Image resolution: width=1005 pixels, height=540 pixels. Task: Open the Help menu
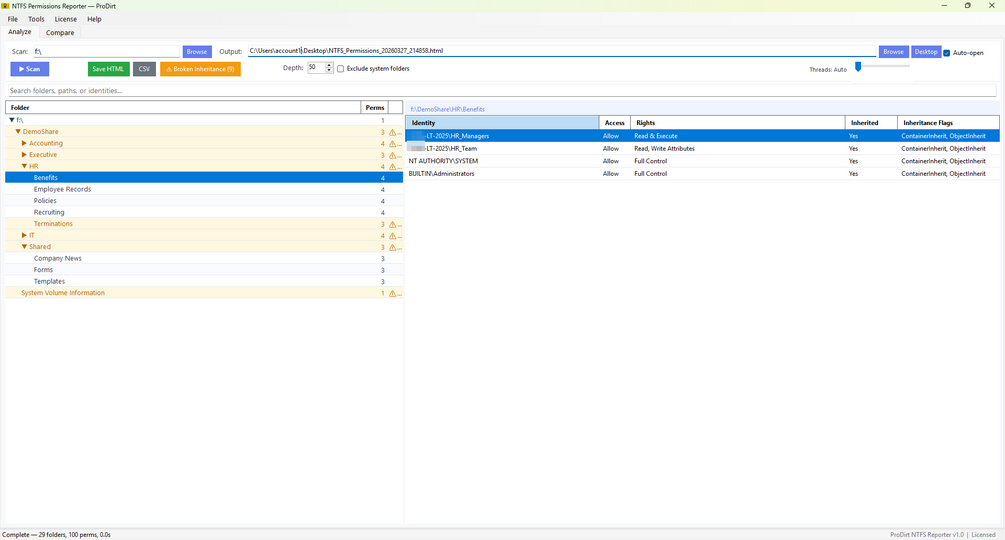(x=94, y=19)
